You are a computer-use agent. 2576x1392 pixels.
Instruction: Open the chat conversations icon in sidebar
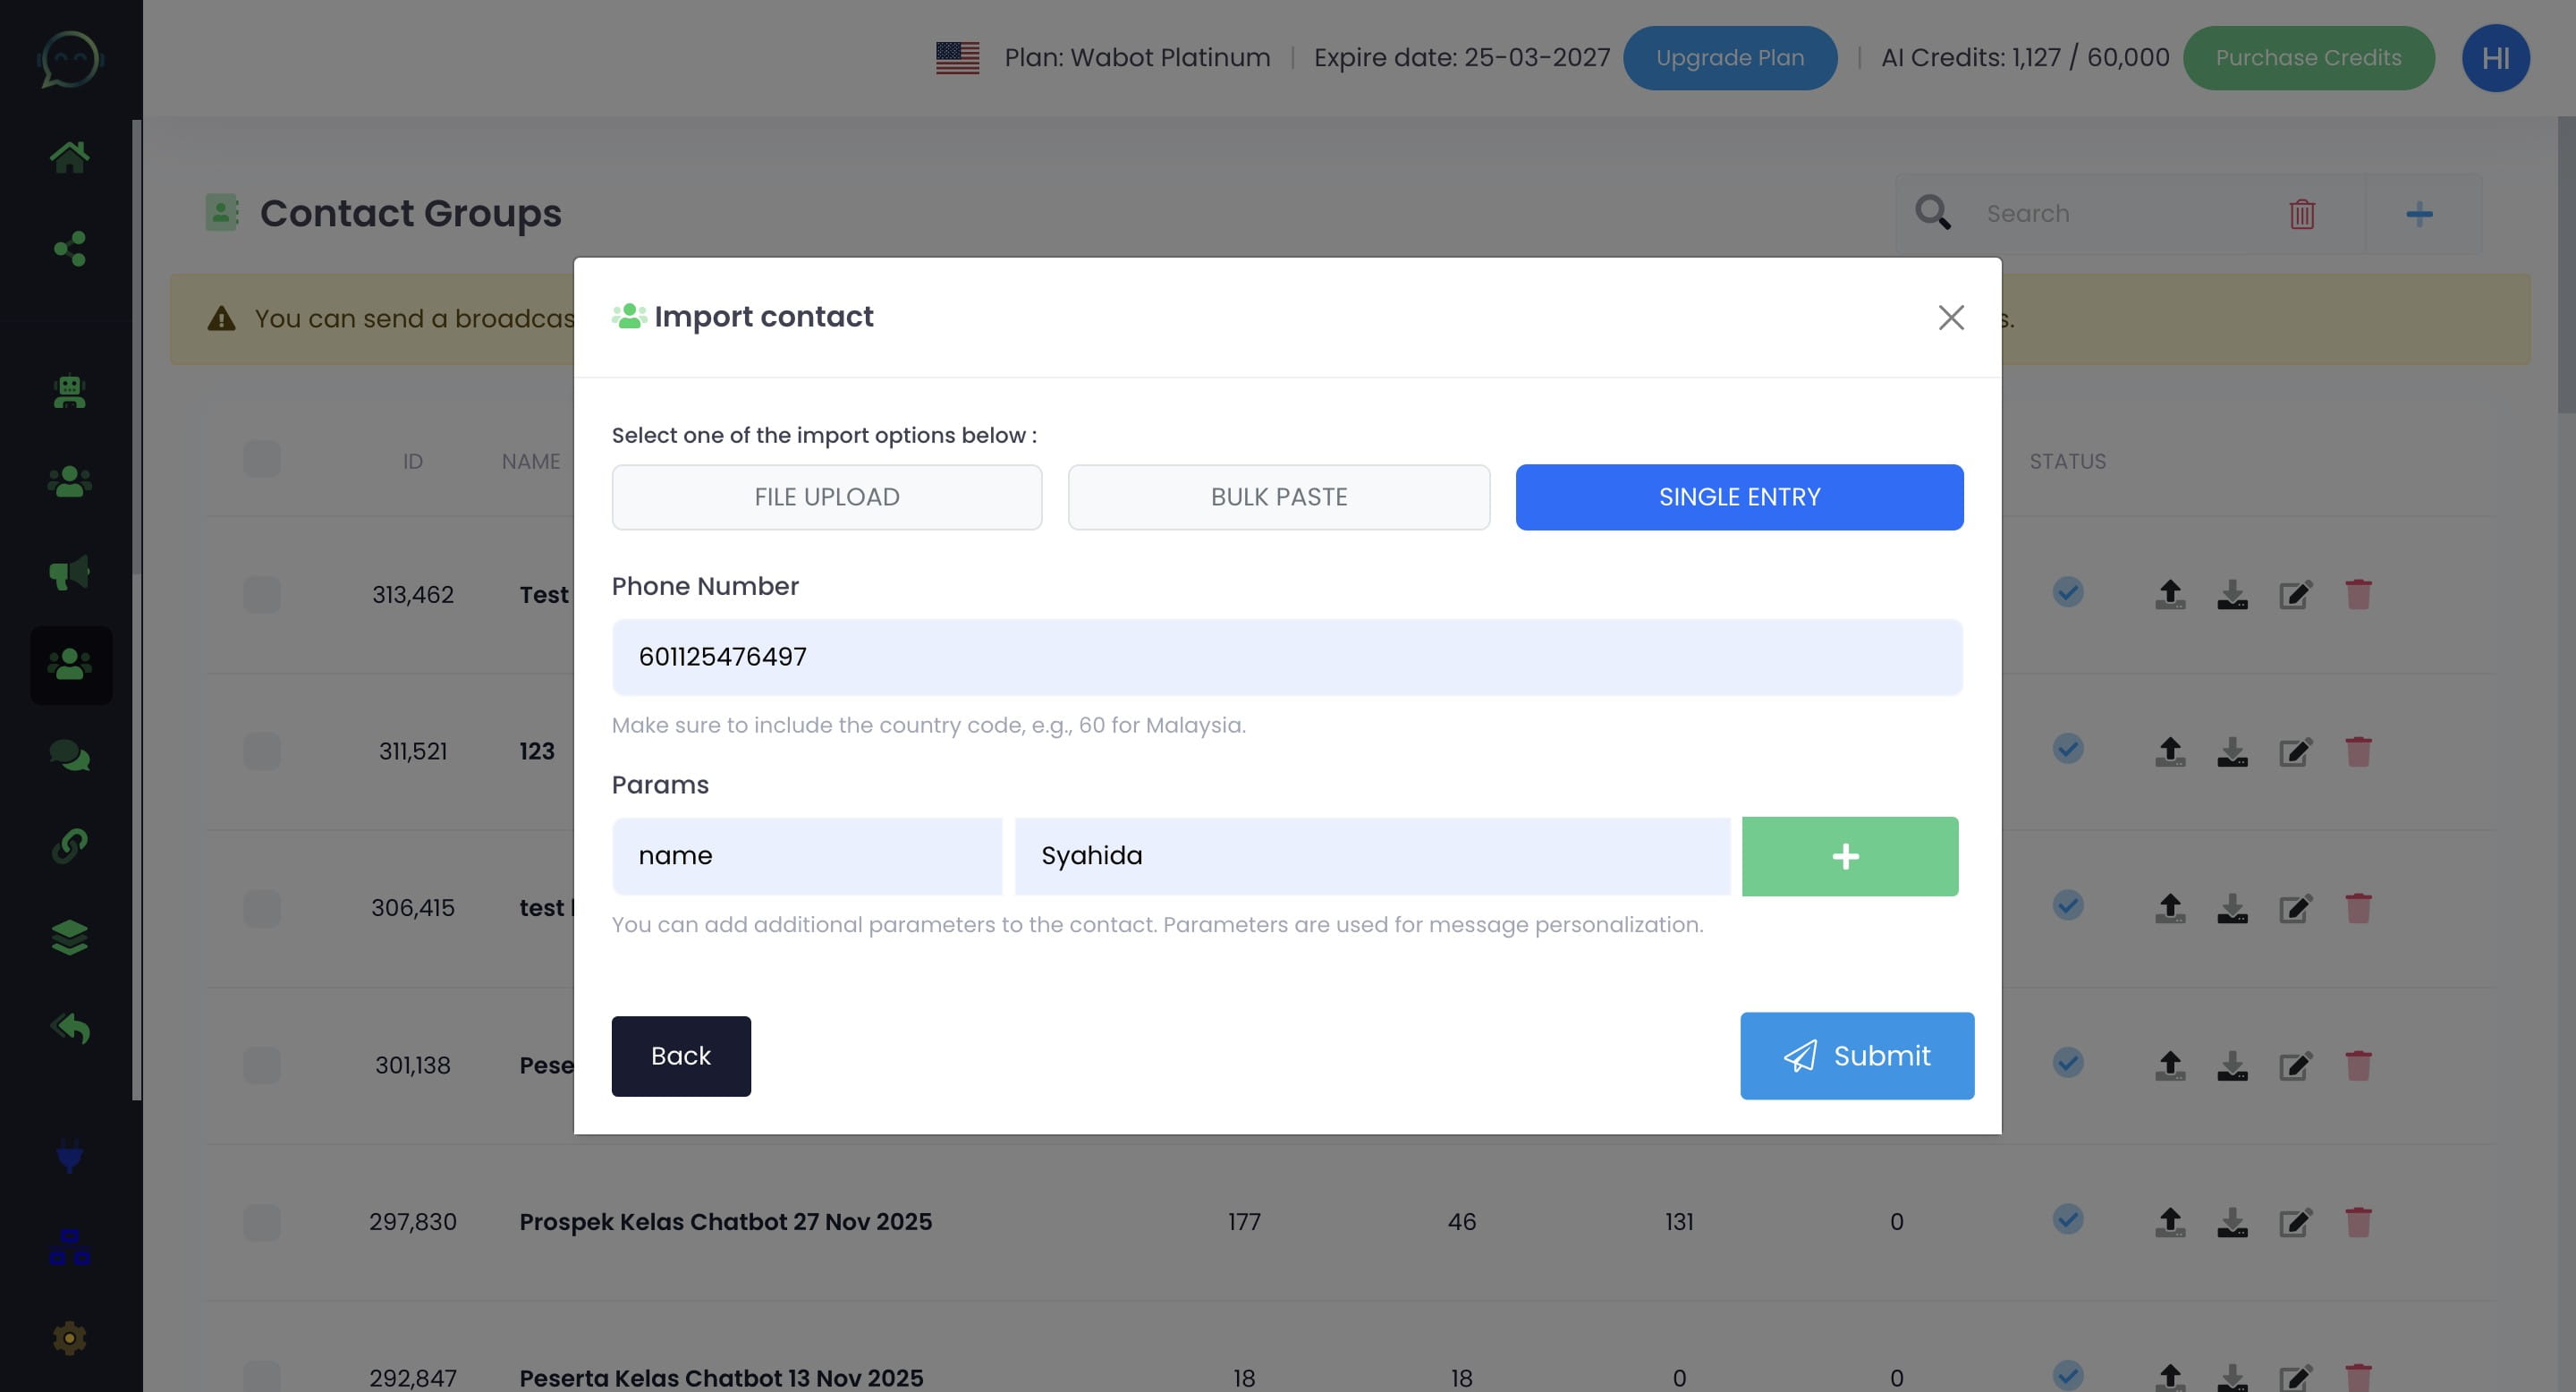click(x=70, y=755)
